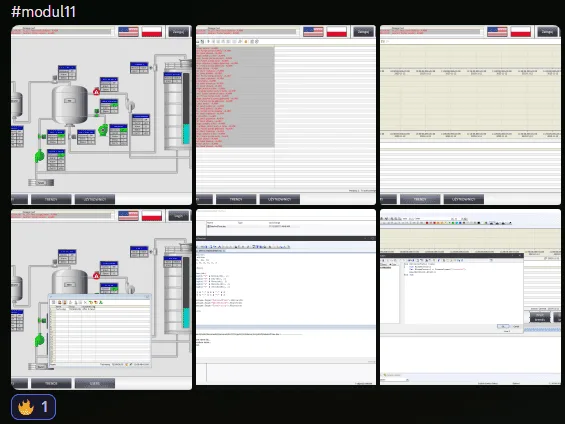The height and width of the screenshot is (424, 565).
Task: Open the process diagram thumbnail with popup table
Action: (x=101, y=299)
